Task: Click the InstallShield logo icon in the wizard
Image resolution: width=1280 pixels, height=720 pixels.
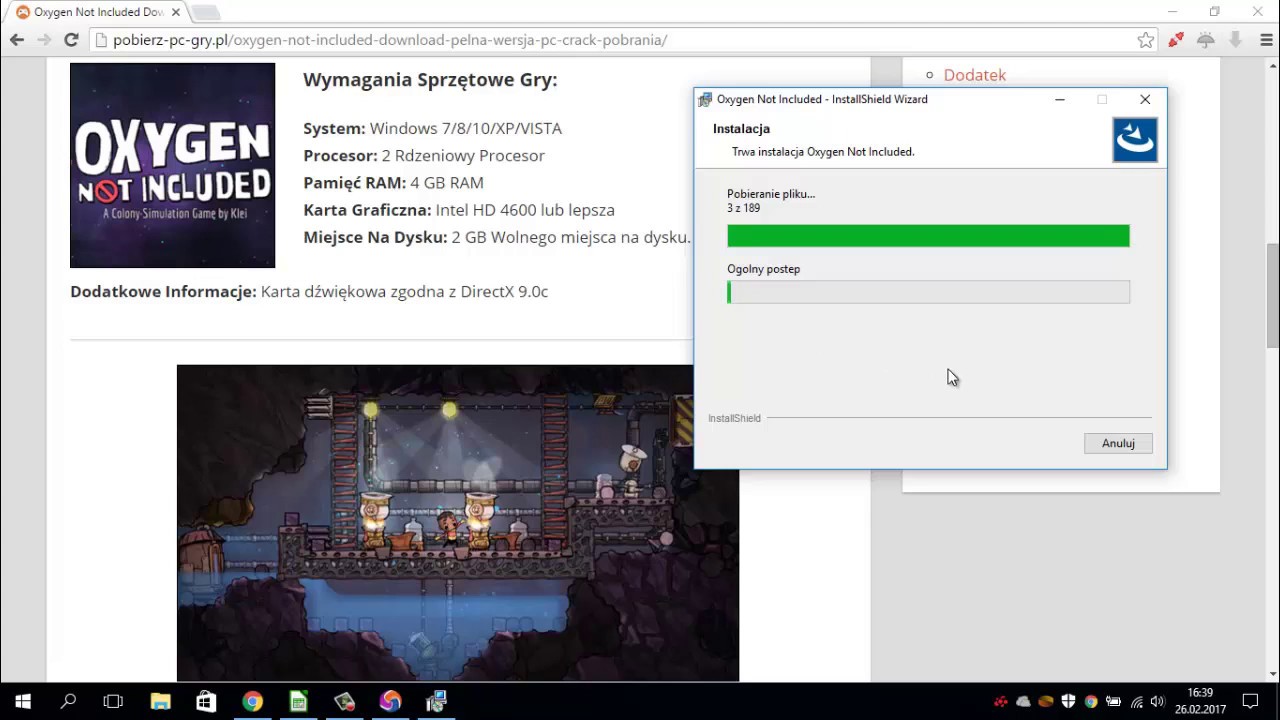Action: click(1135, 140)
